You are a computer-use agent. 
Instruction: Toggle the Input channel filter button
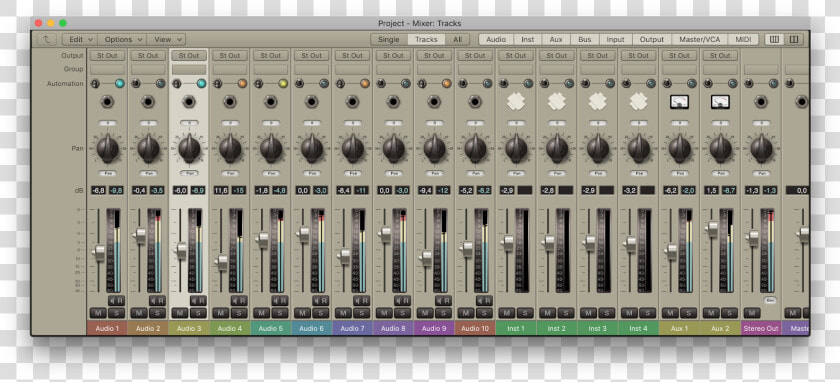616,39
